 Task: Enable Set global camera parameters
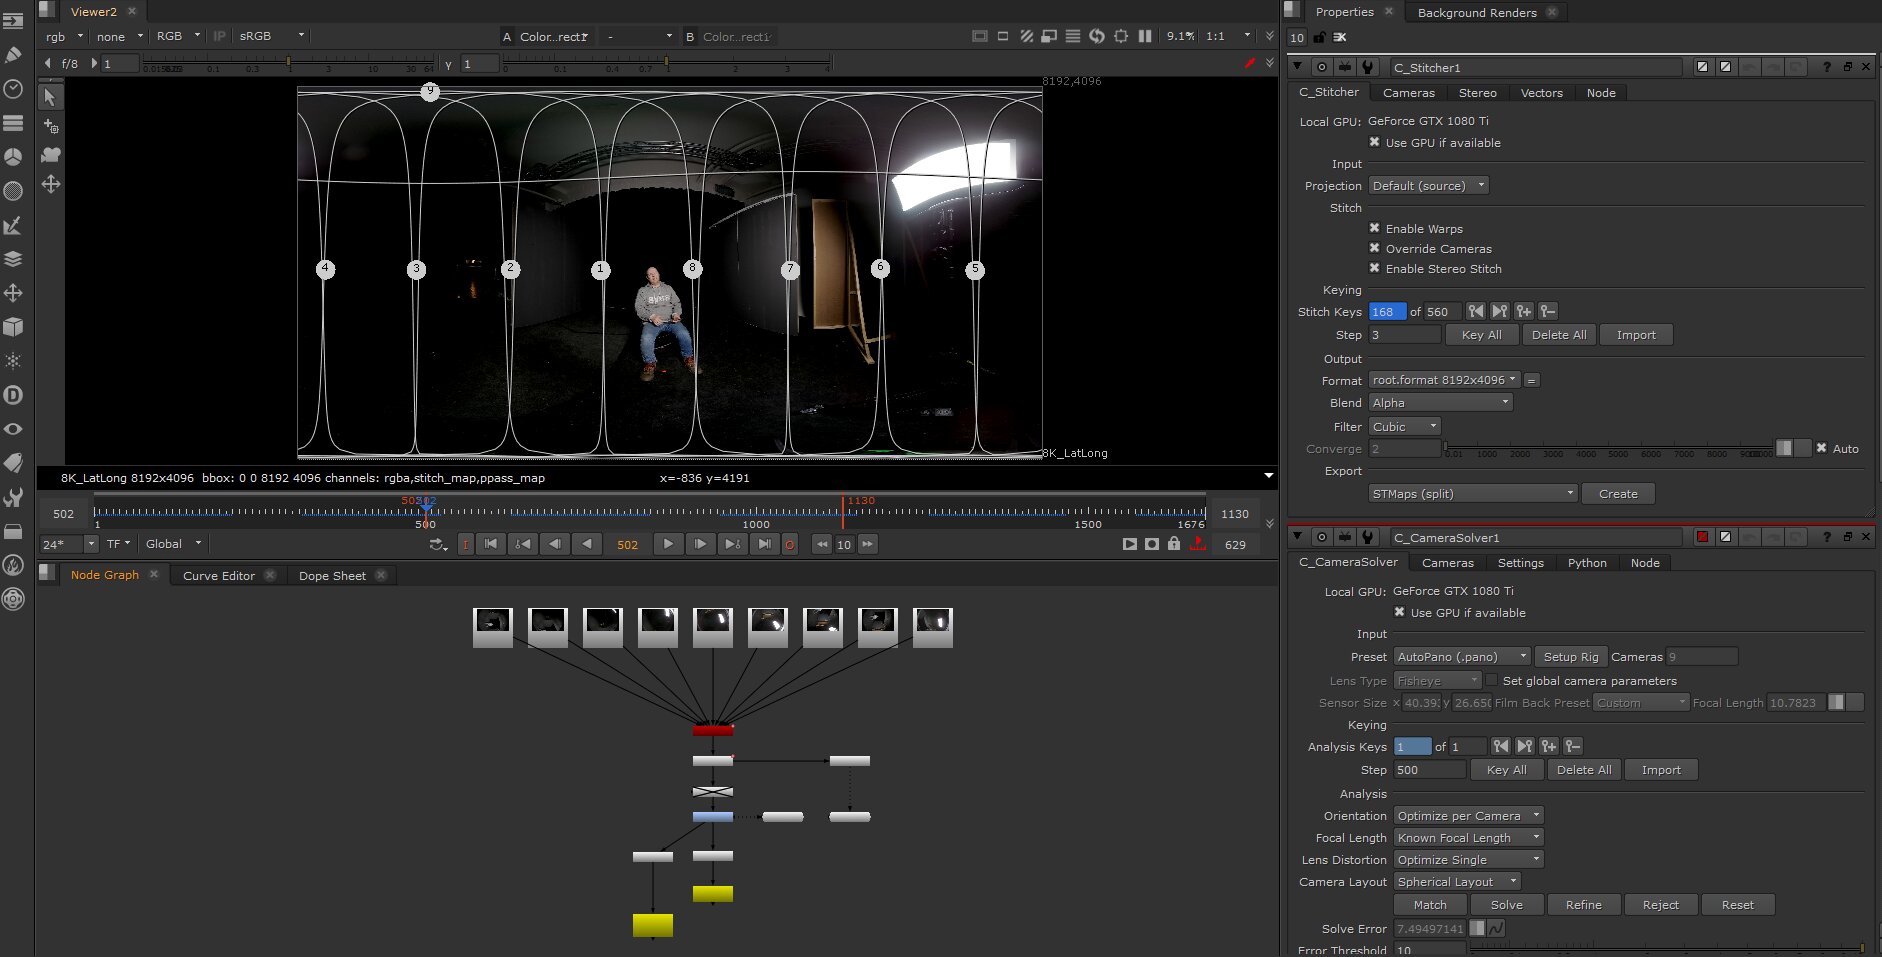point(1492,680)
